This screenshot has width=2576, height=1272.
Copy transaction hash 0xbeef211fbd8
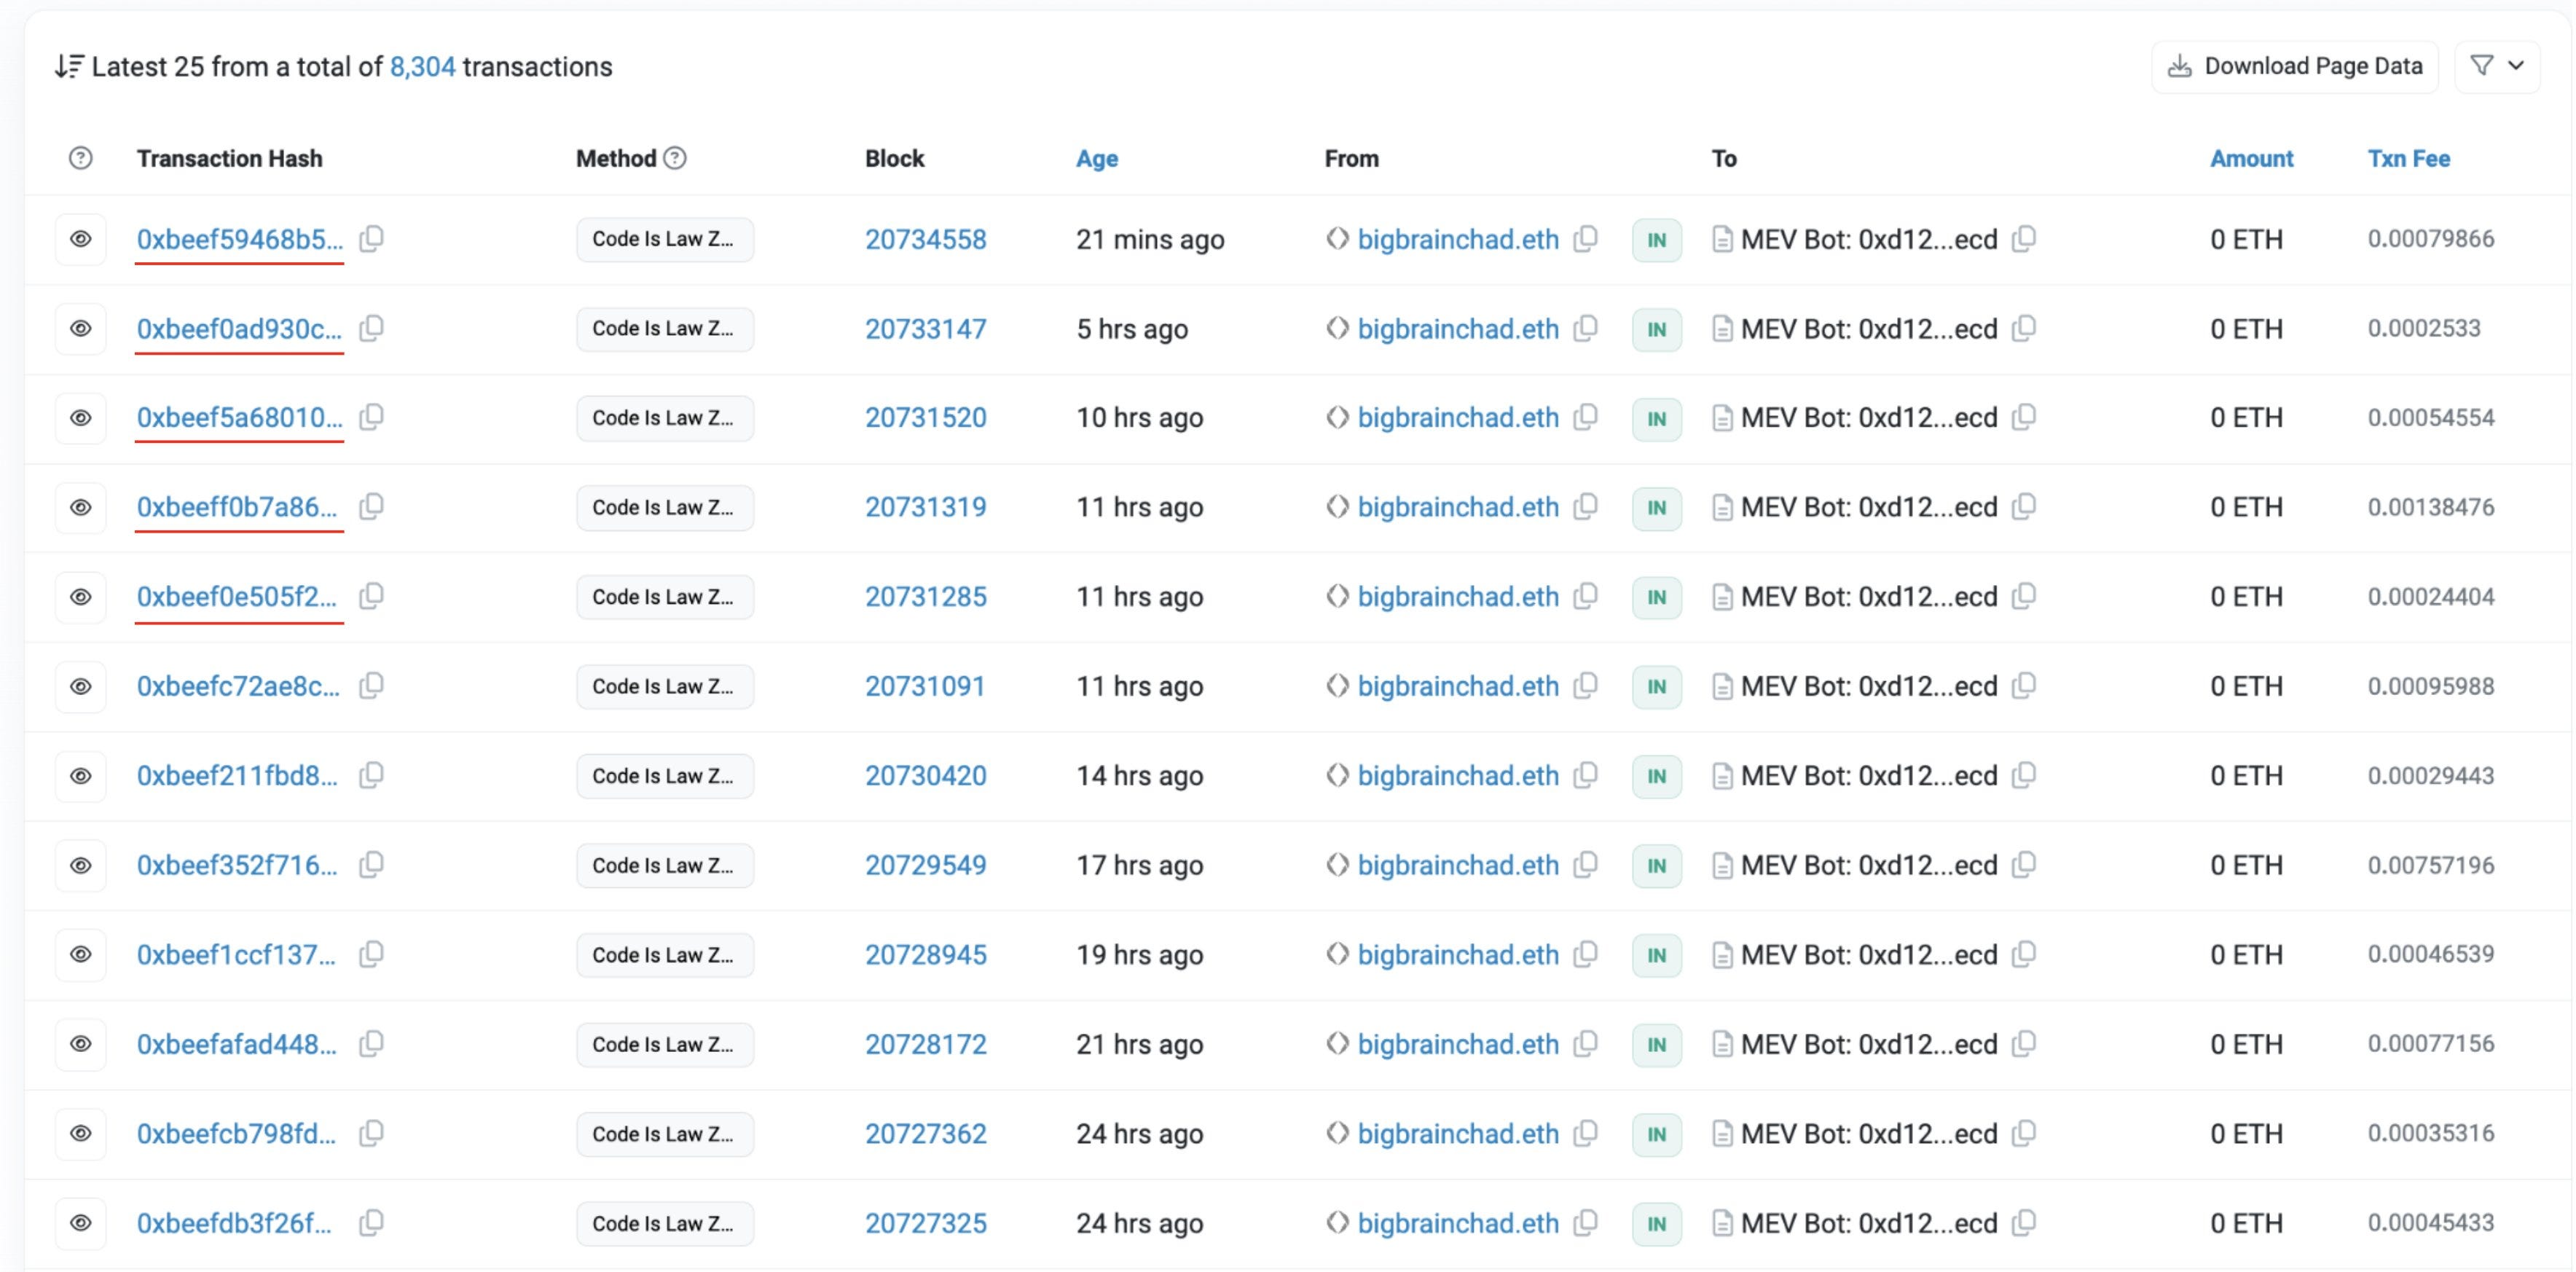coord(371,775)
